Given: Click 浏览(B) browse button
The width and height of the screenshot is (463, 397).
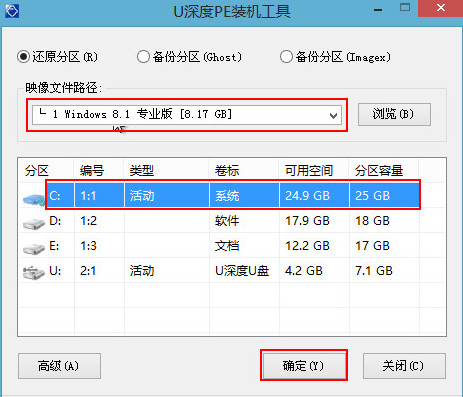Looking at the screenshot, I should [394, 114].
